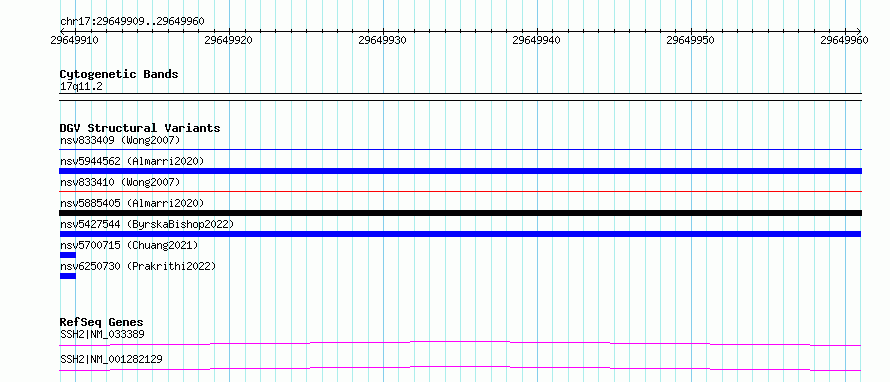This screenshot has width=890, height=382.
Task: Click ruler tick label 29649930
Action: coord(383,40)
